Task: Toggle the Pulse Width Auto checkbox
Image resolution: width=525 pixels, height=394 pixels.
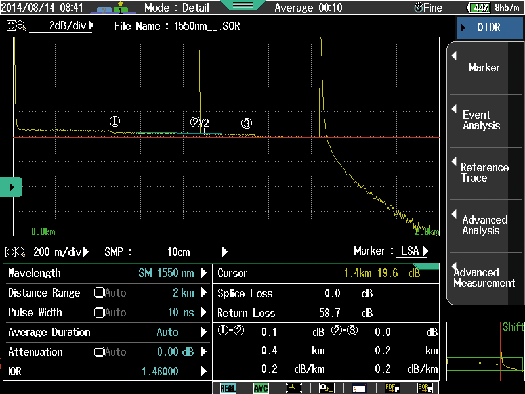Action: 99,312
